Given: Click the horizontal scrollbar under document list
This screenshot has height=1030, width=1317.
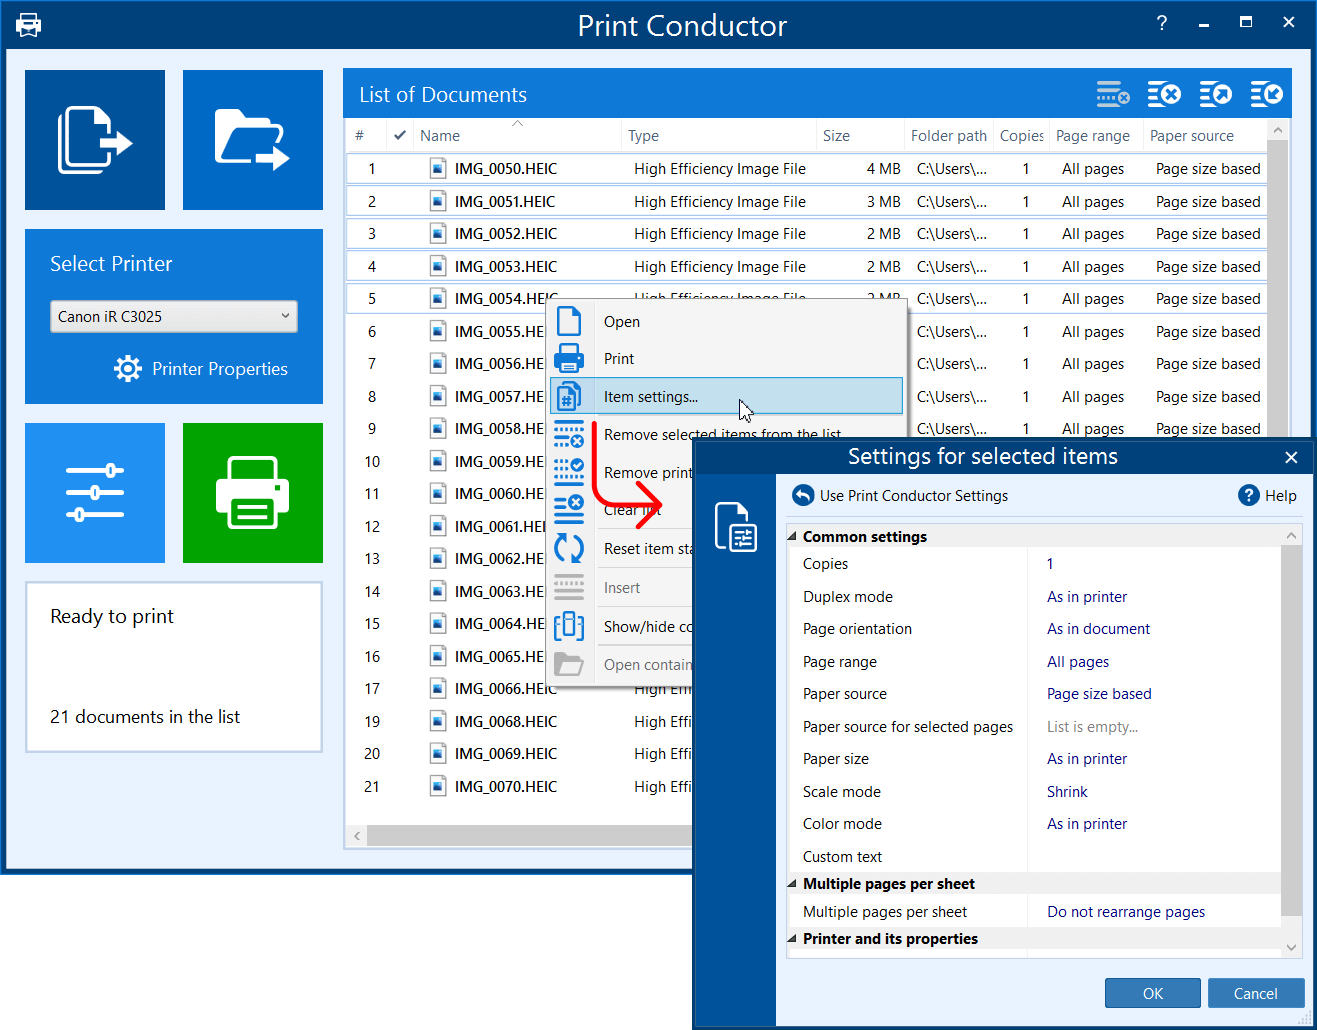Looking at the screenshot, I should (520, 835).
